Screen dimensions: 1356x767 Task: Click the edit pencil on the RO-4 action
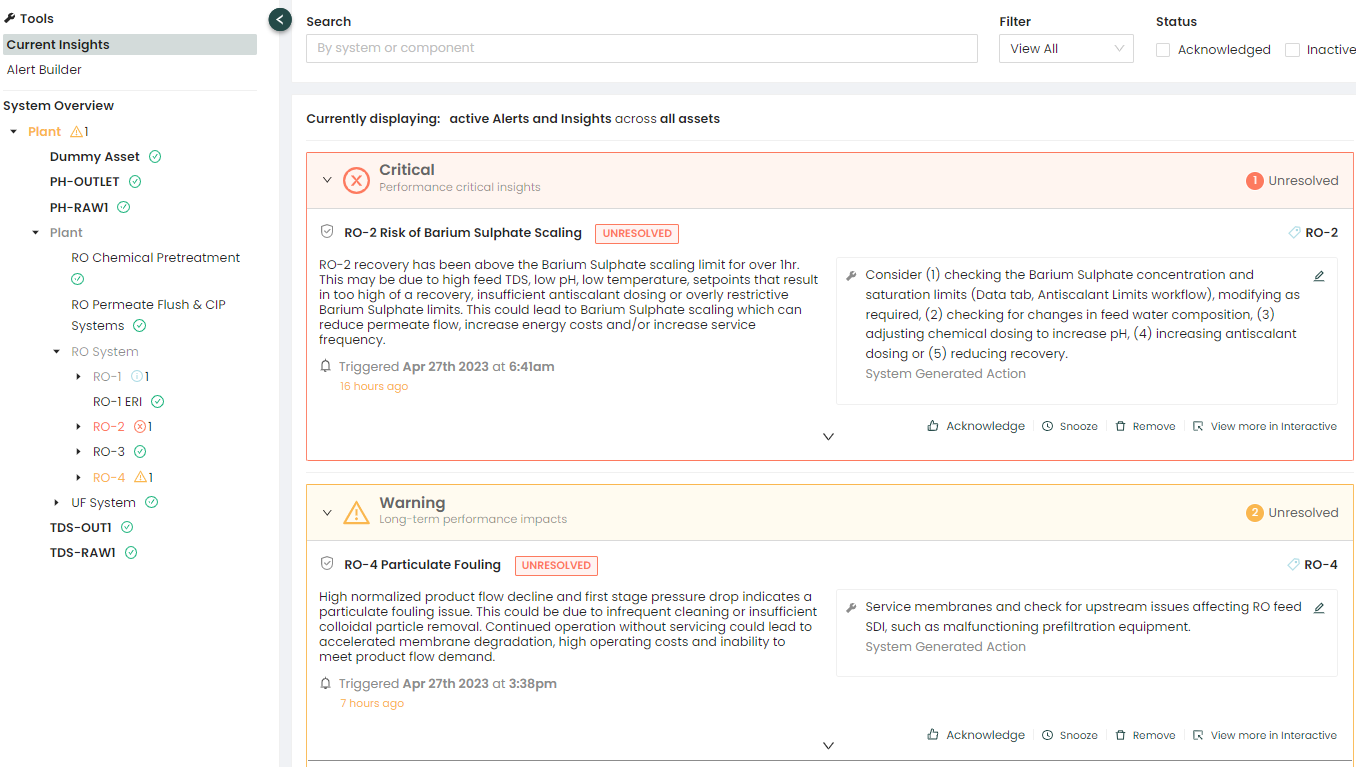[x=1319, y=608]
